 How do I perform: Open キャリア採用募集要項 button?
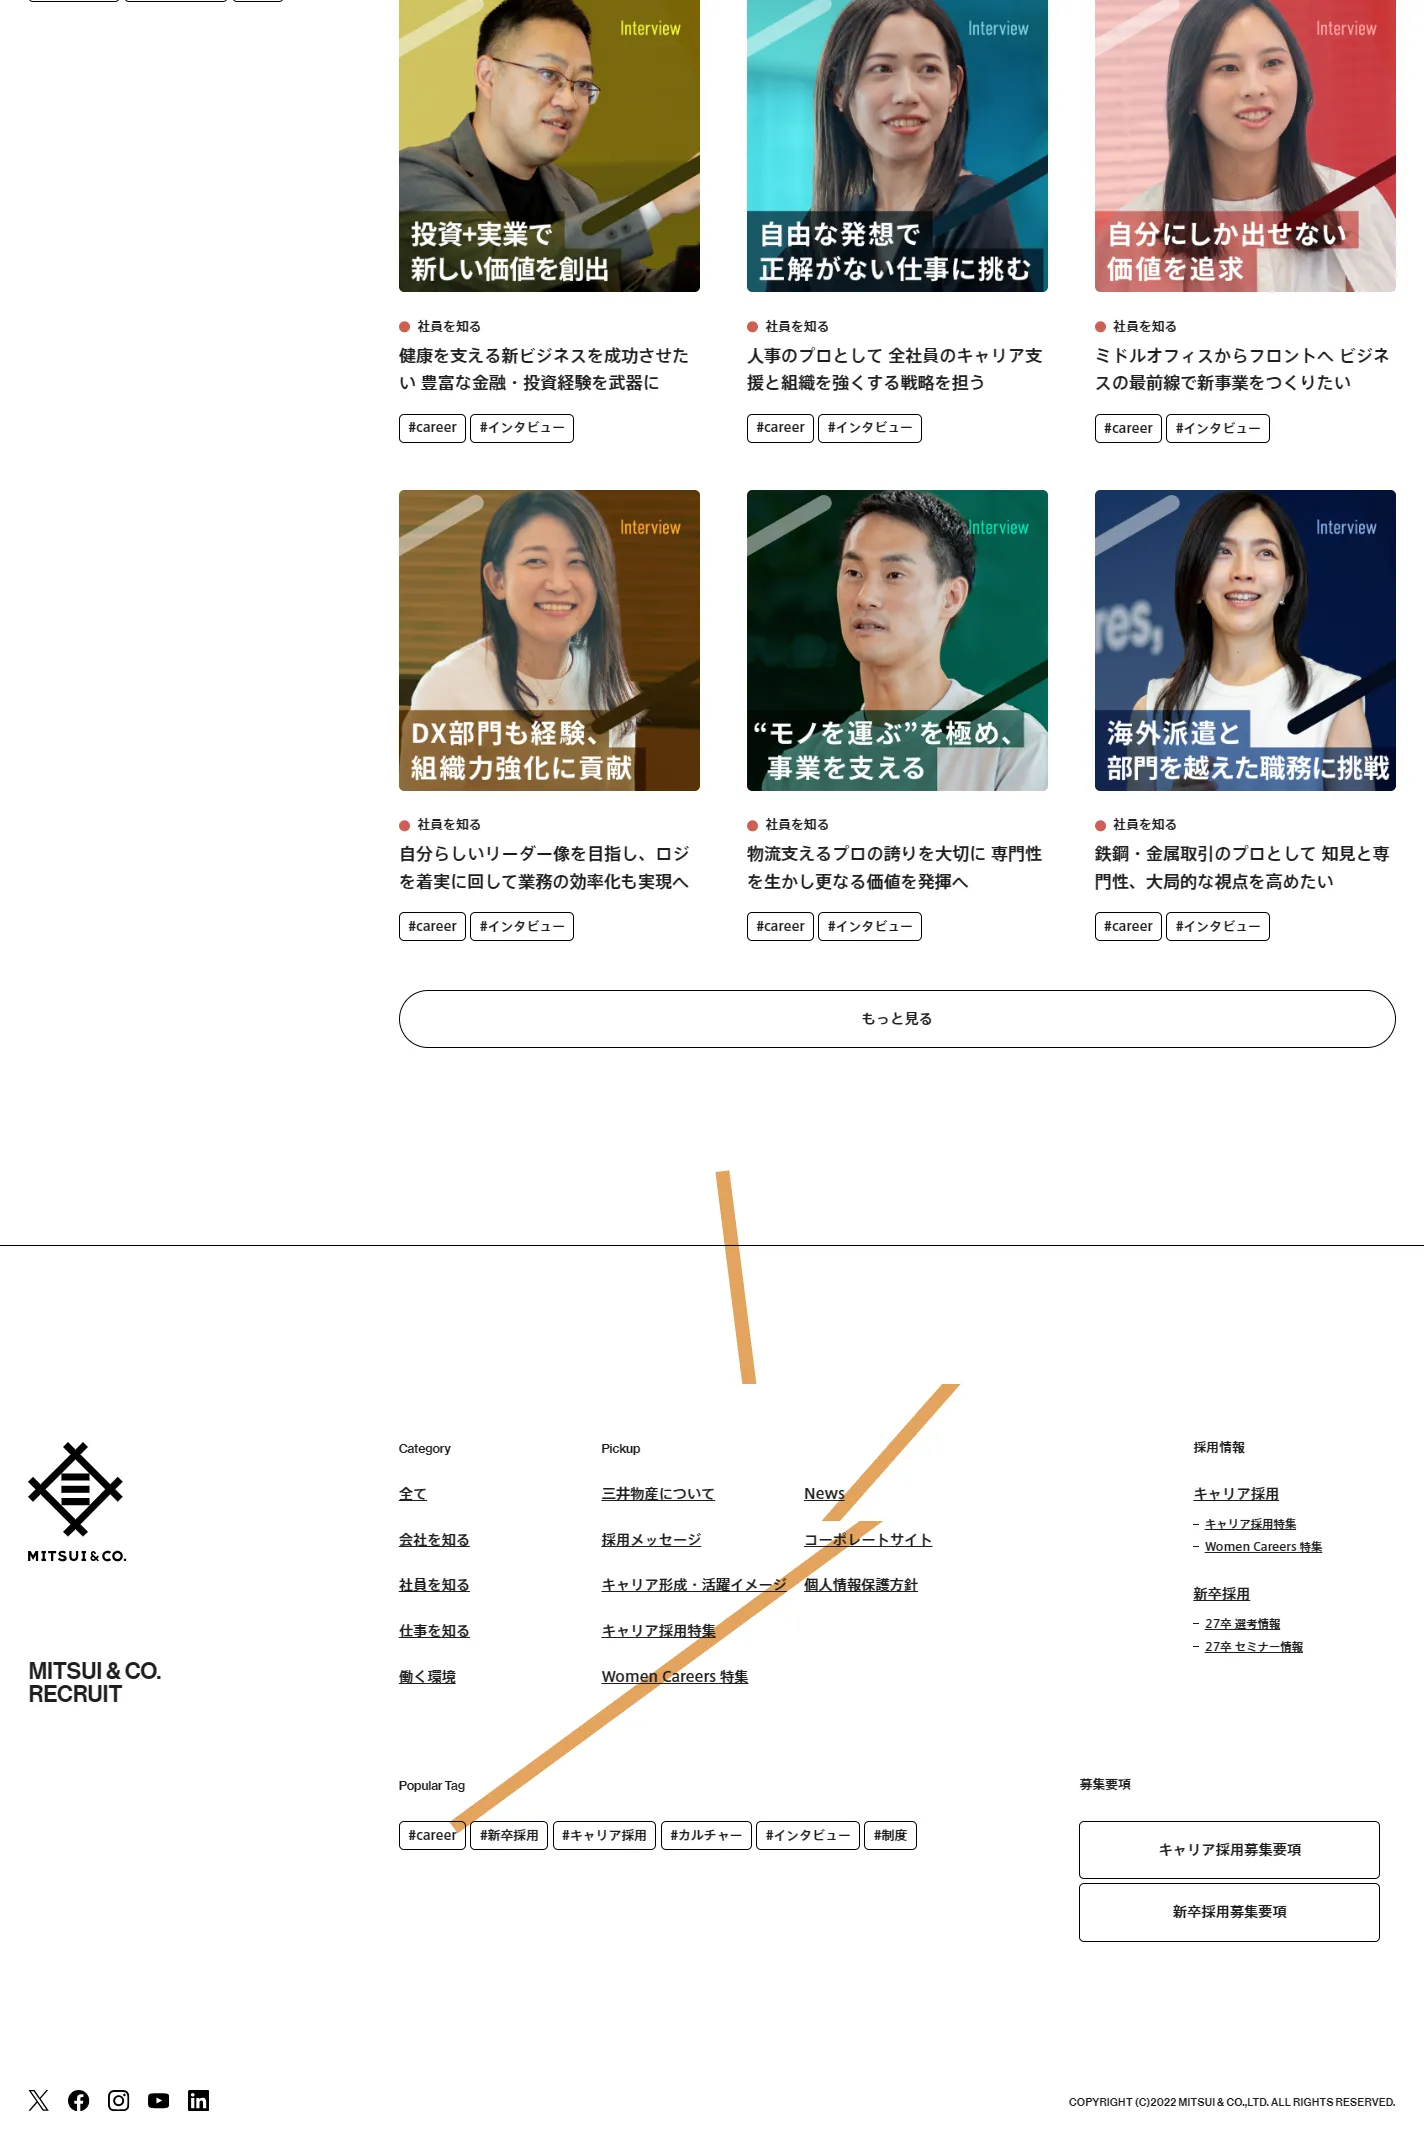(1229, 1850)
